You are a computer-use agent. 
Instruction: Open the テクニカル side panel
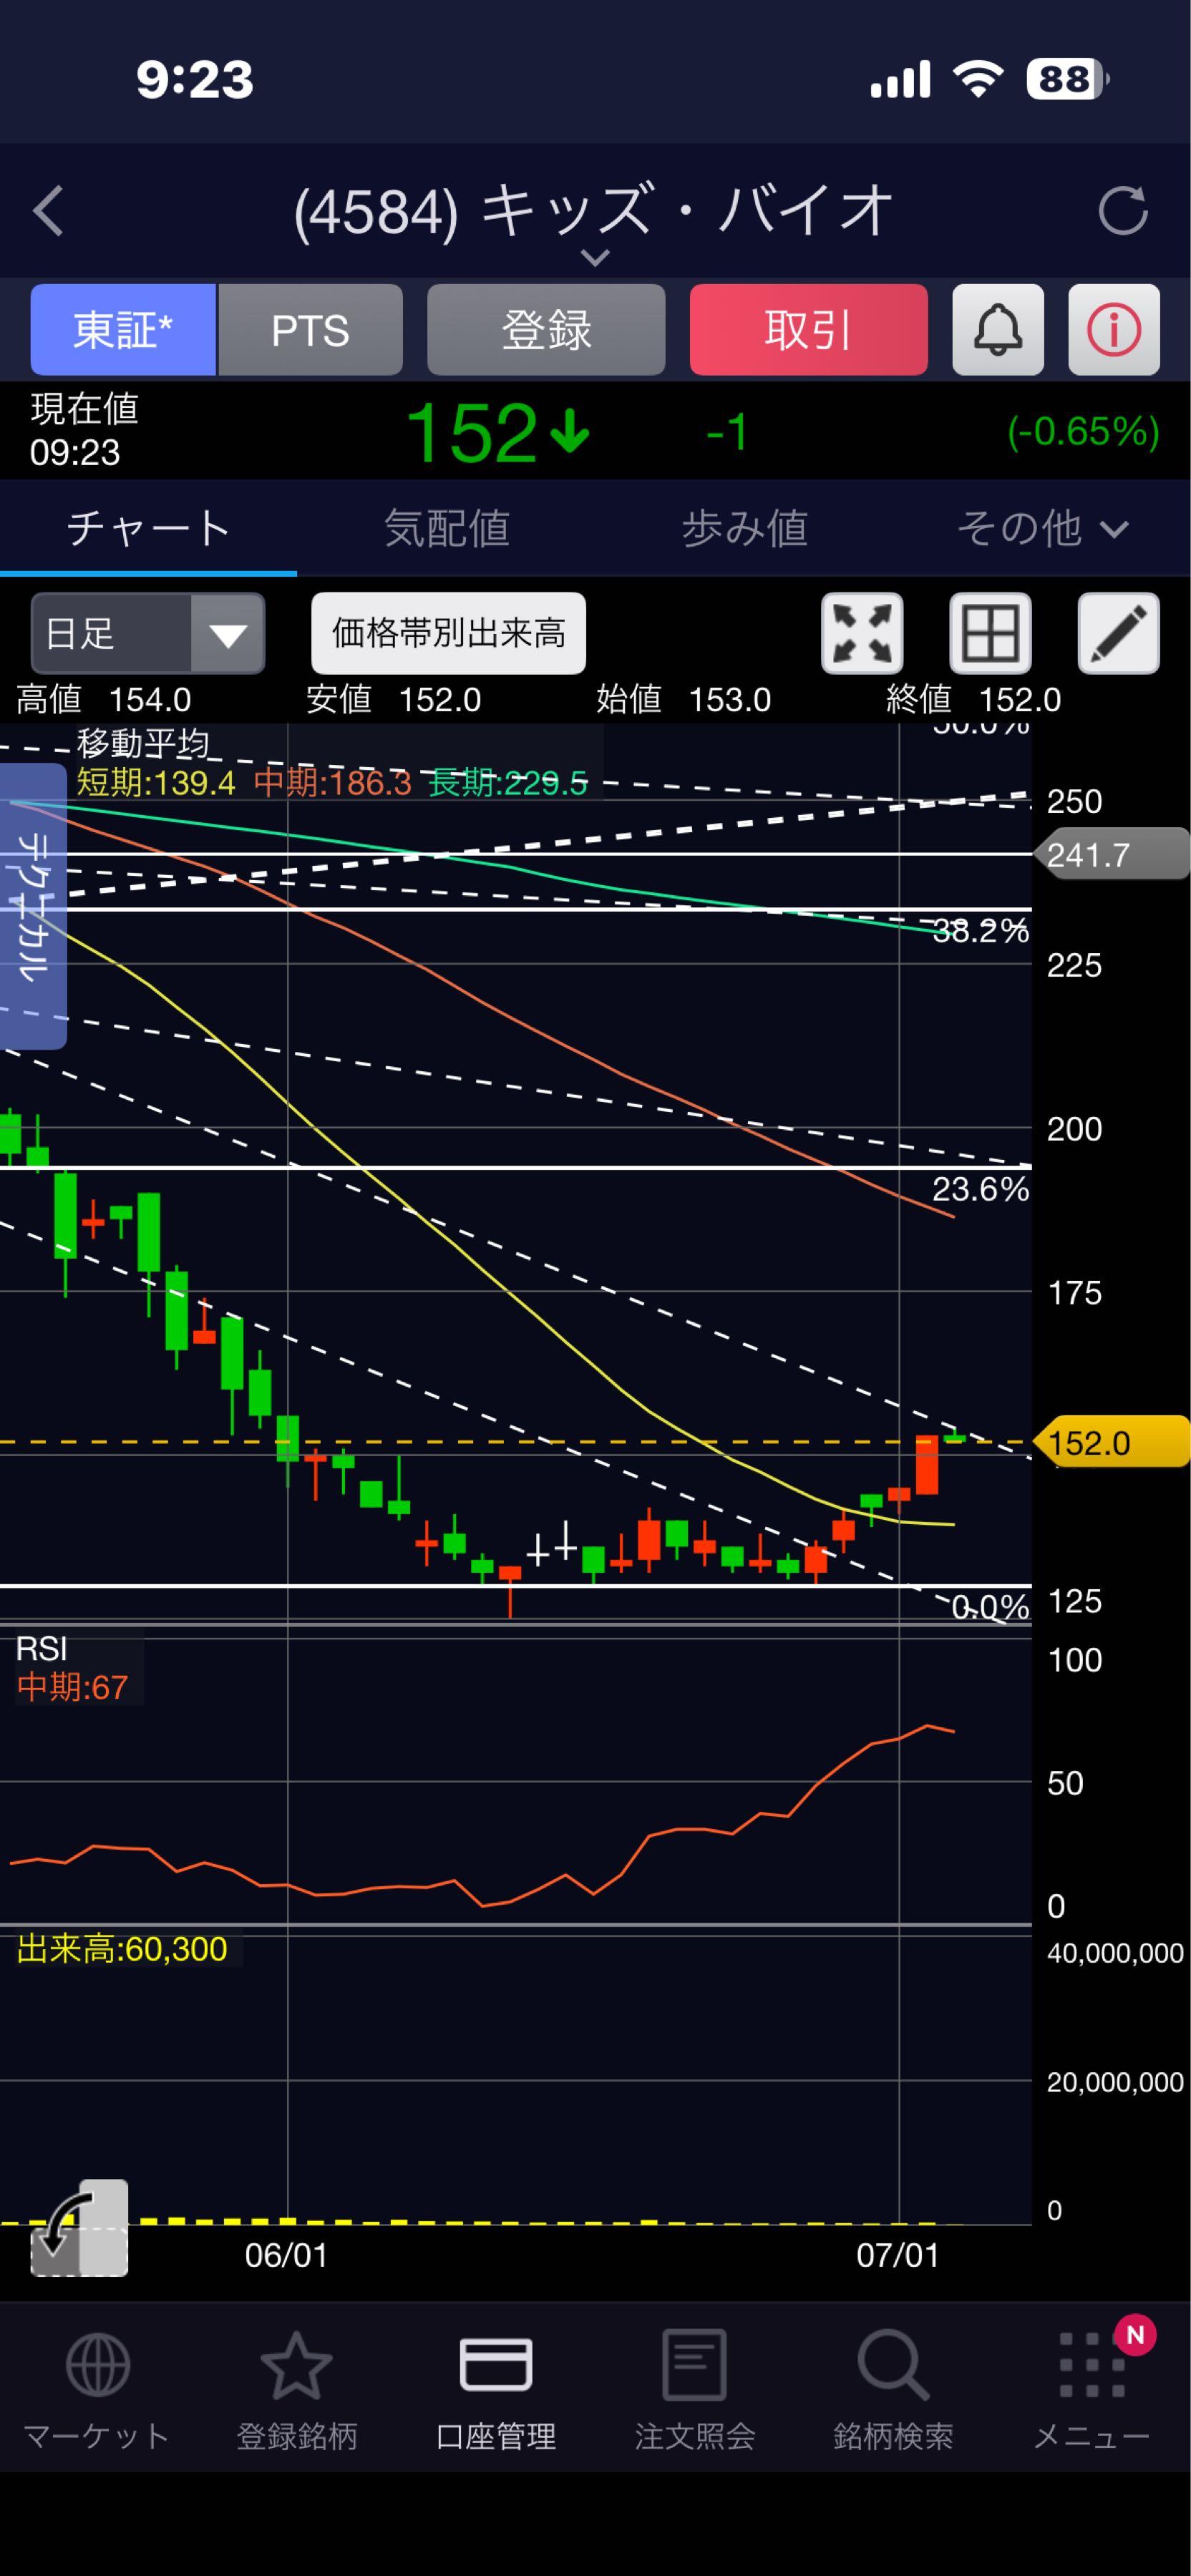point(33,906)
